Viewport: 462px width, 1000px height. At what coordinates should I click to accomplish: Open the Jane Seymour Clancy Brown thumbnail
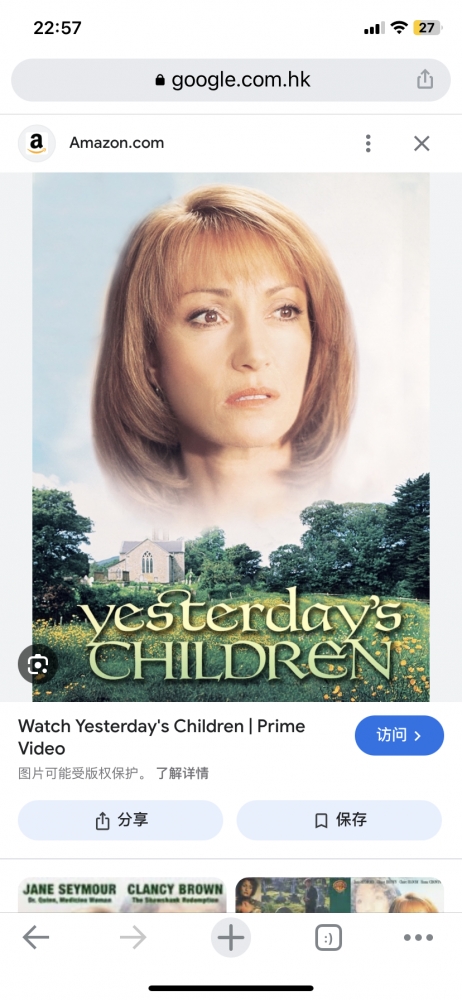tap(122, 894)
